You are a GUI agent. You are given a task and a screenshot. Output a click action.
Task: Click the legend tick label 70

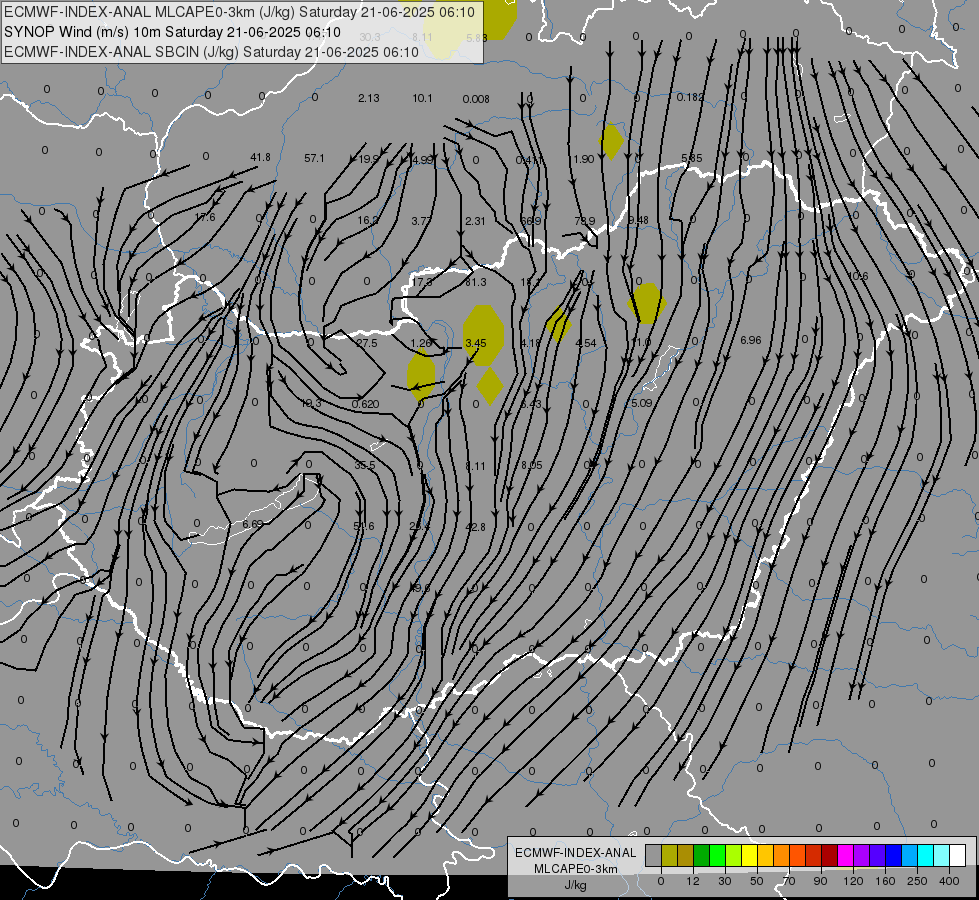pyautogui.click(x=788, y=881)
